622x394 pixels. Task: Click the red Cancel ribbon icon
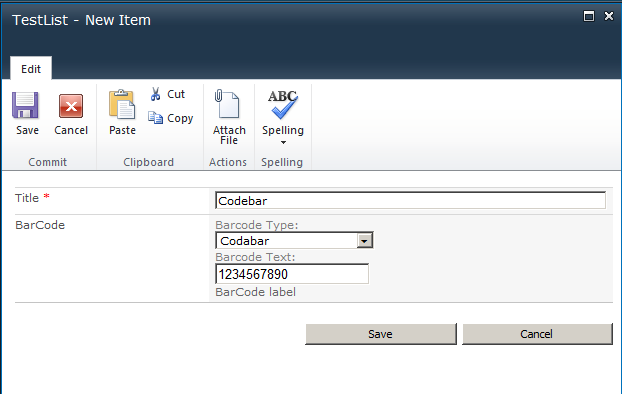pos(71,106)
